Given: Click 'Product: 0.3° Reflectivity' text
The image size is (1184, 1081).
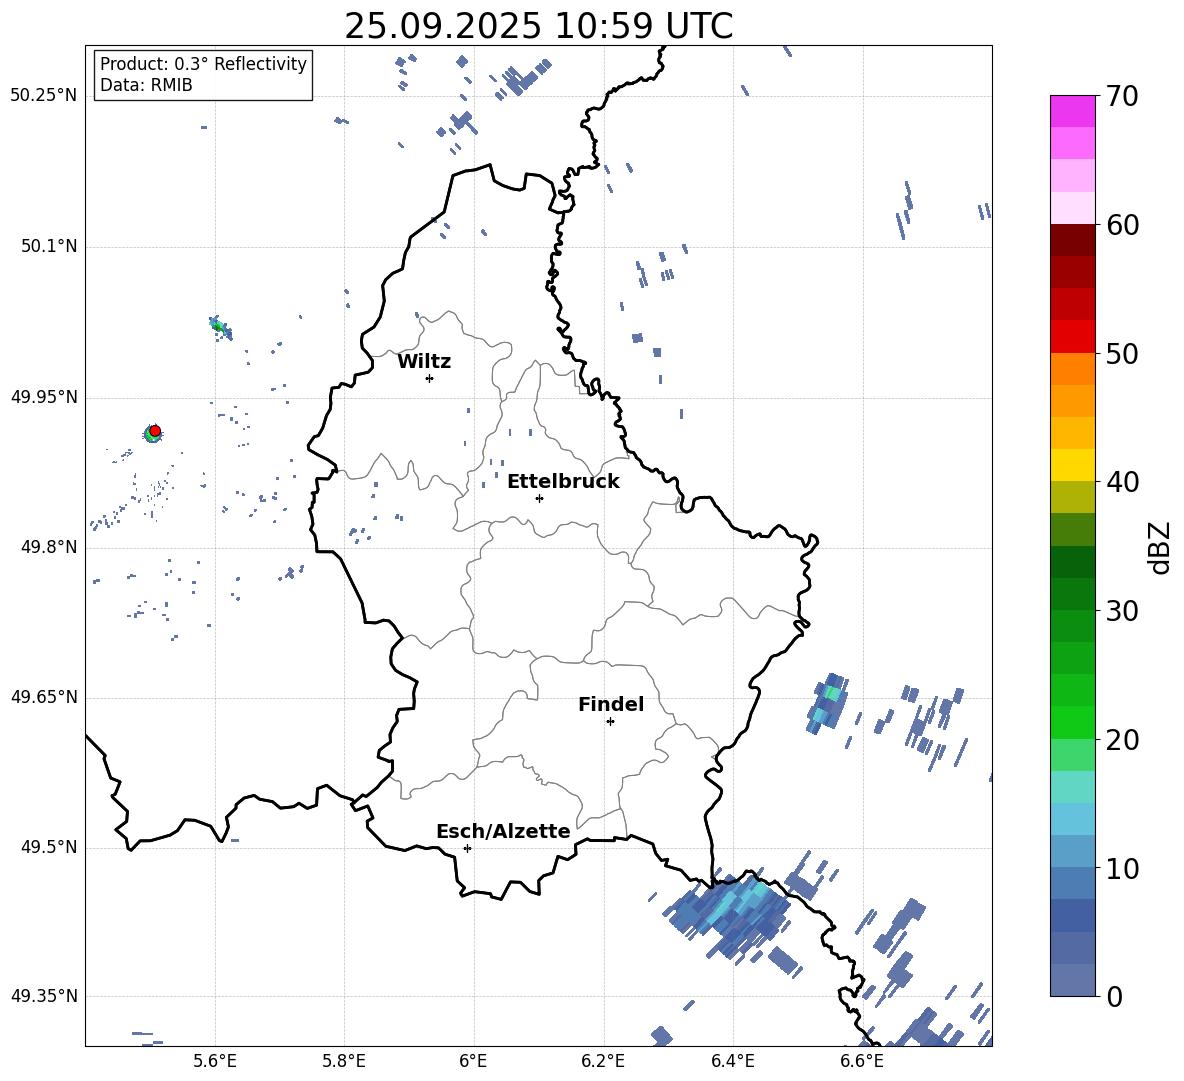Looking at the screenshot, I should pyautogui.click(x=203, y=63).
